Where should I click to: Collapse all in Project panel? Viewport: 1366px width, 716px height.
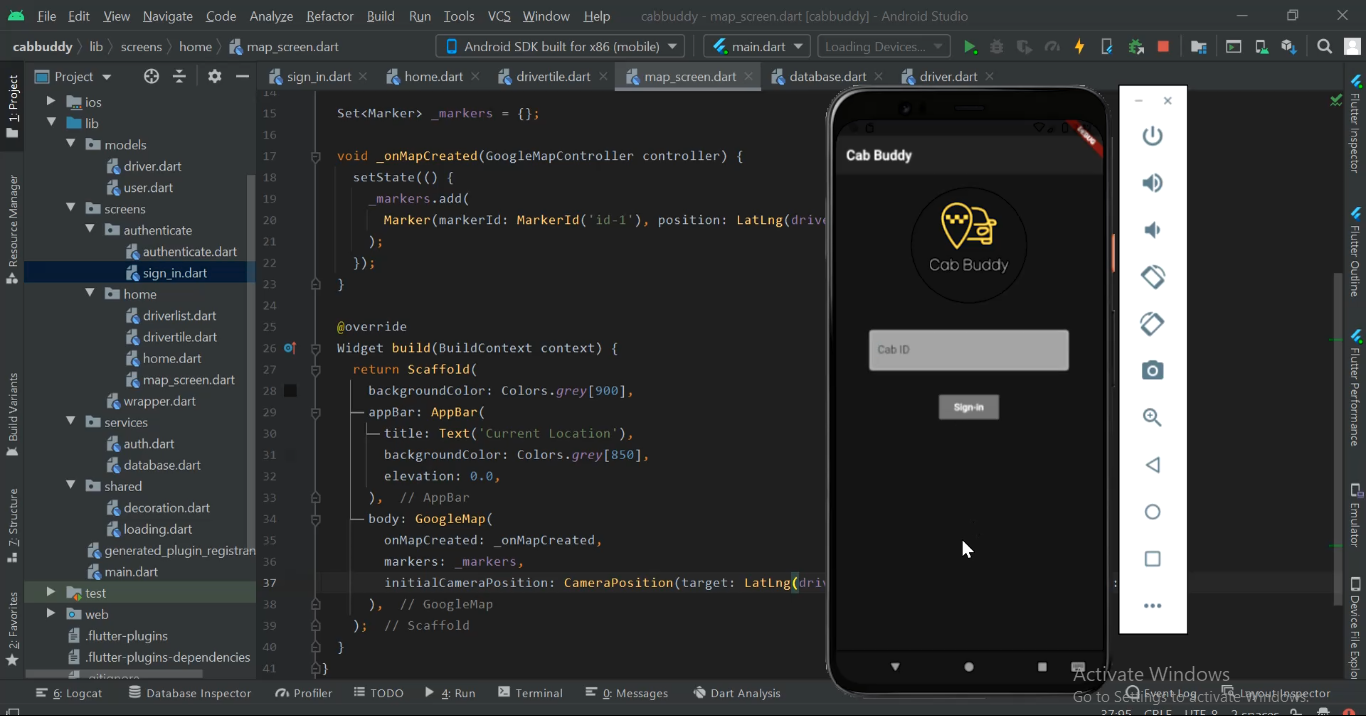pyautogui.click(x=179, y=76)
